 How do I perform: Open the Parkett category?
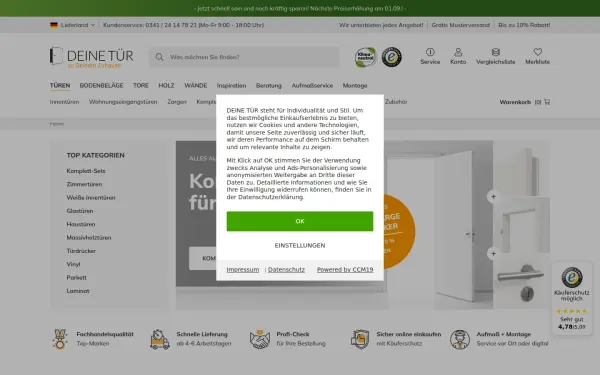pyautogui.click(x=77, y=277)
